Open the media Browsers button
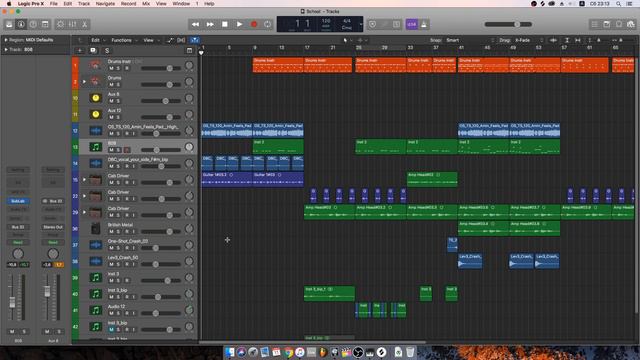 [x=631, y=24]
